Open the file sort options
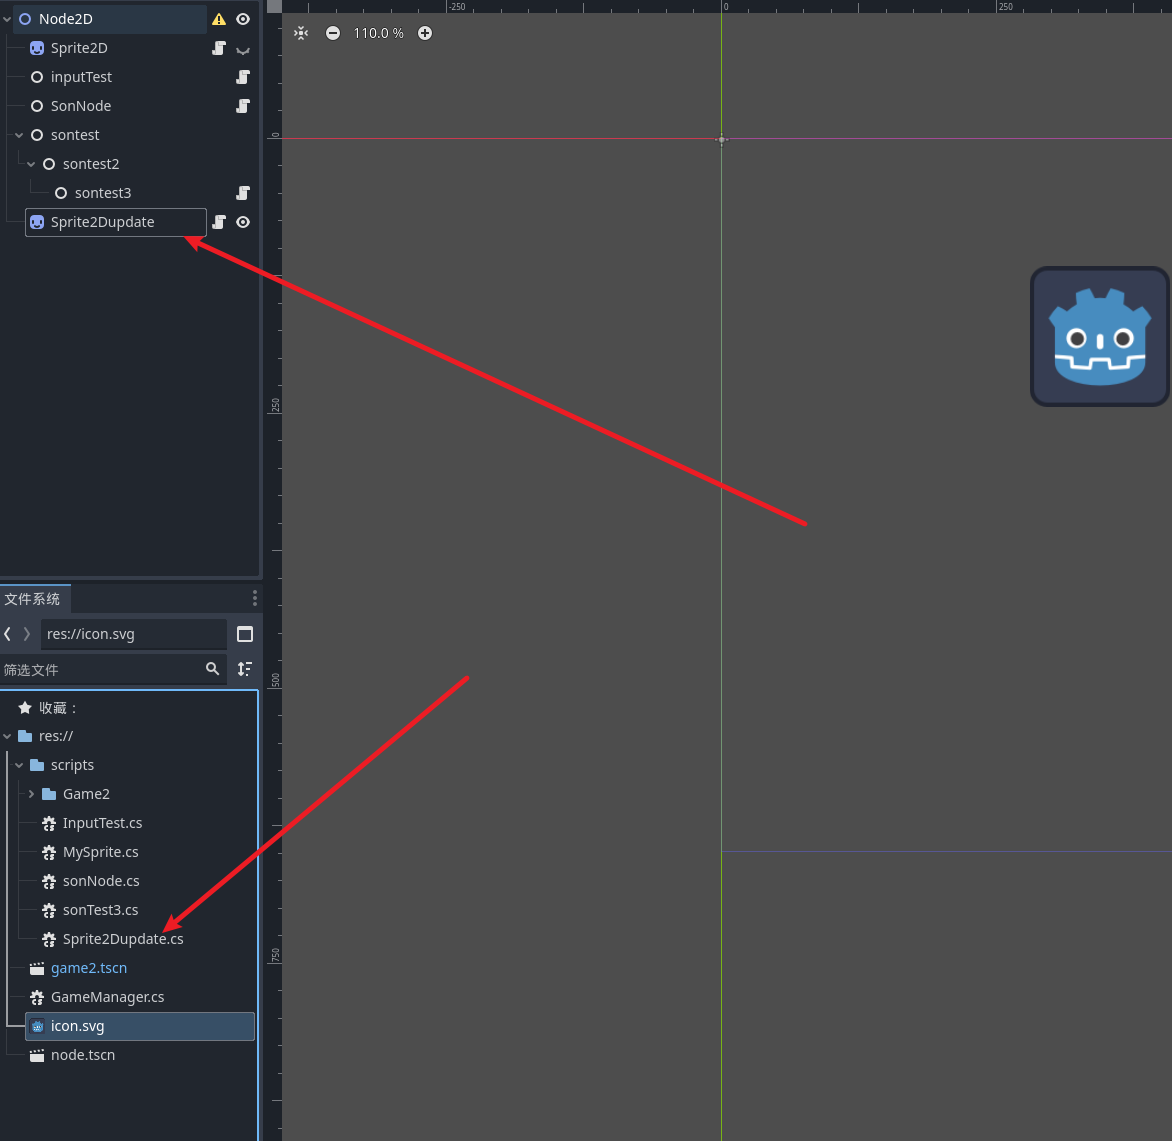 pos(244,669)
